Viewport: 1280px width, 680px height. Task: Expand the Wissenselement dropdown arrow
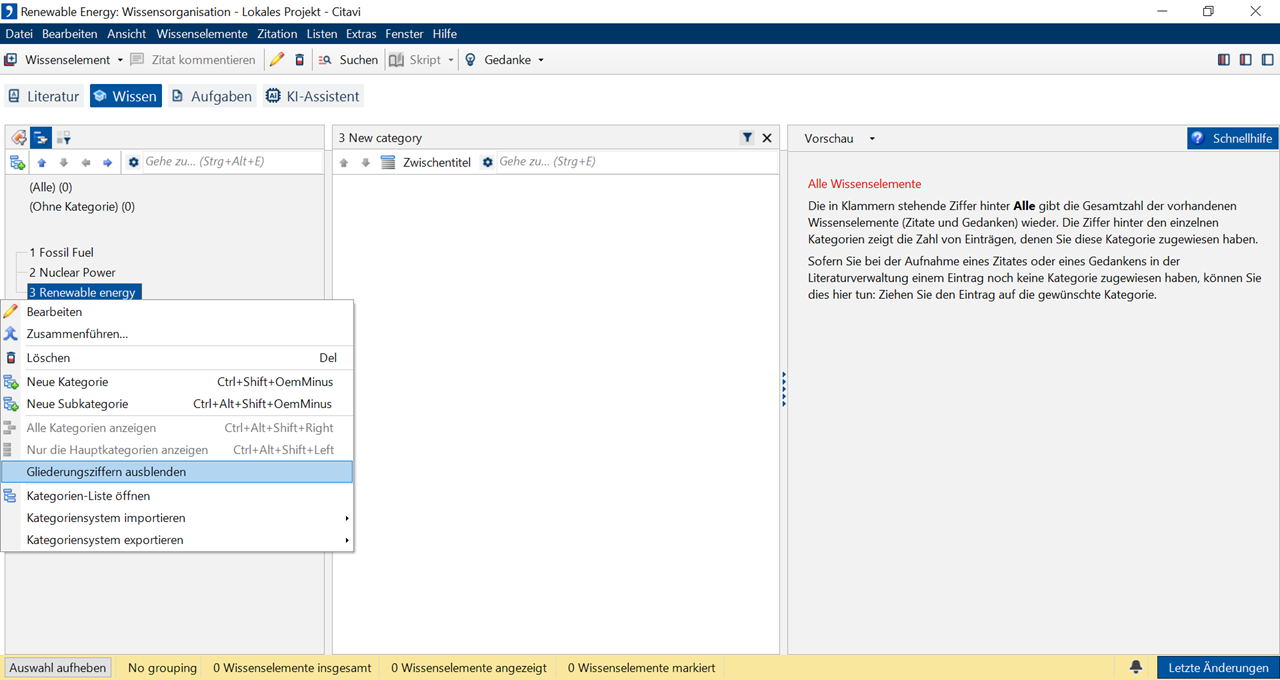(120, 60)
